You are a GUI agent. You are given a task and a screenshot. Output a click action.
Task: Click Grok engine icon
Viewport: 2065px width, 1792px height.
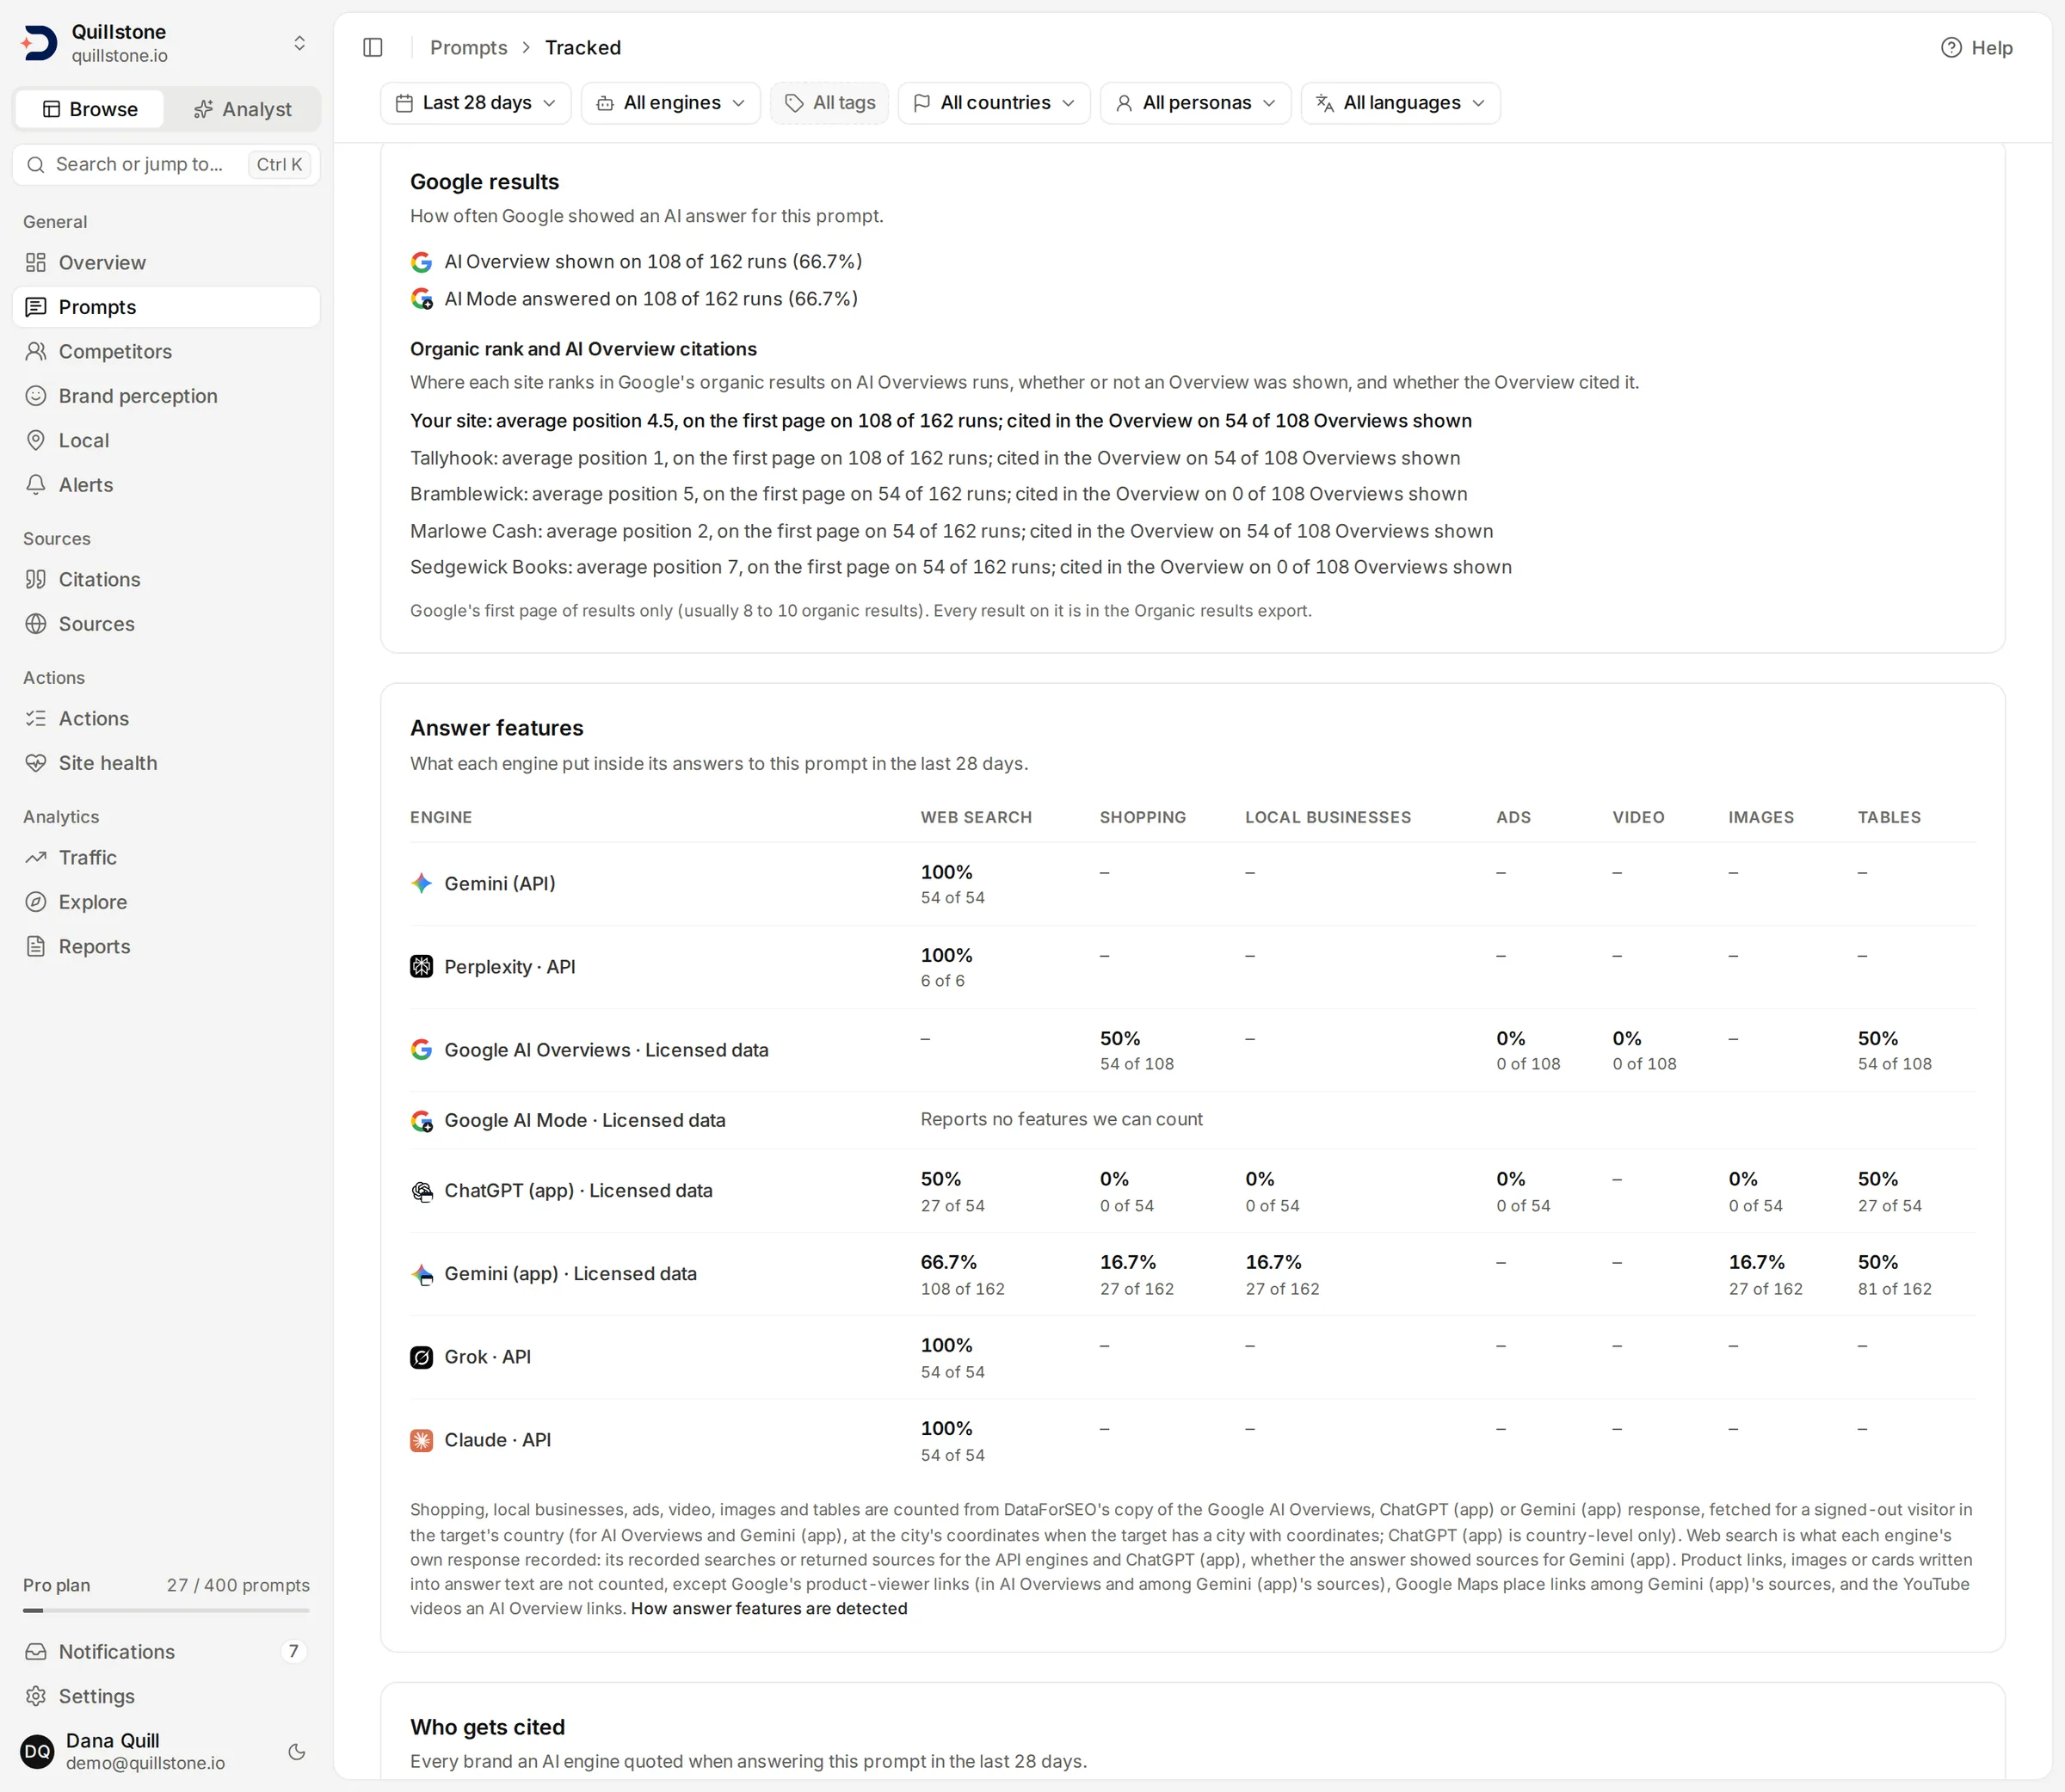pos(422,1356)
